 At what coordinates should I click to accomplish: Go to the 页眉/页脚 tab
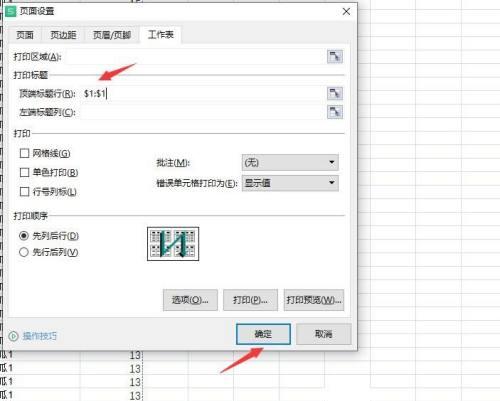tap(112, 35)
